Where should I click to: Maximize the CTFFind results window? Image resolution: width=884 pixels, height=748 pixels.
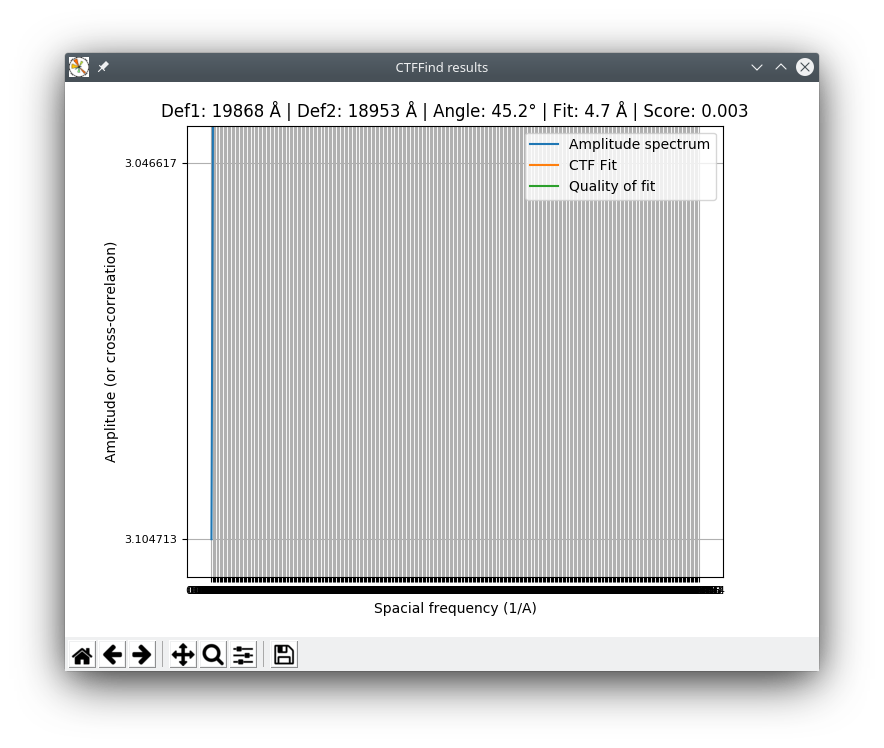(x=781, y=67)
